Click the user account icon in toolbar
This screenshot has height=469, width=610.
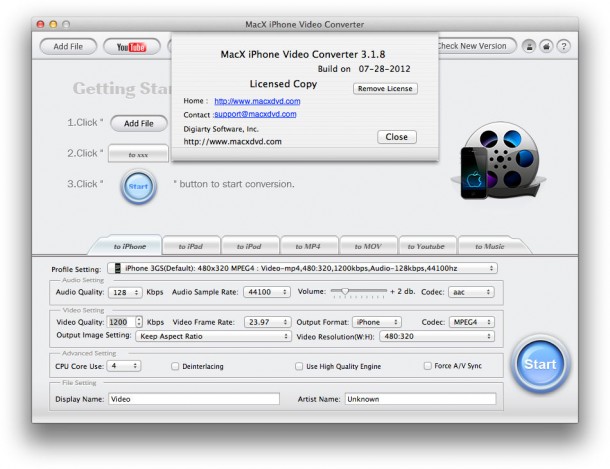tap(528, 46)
